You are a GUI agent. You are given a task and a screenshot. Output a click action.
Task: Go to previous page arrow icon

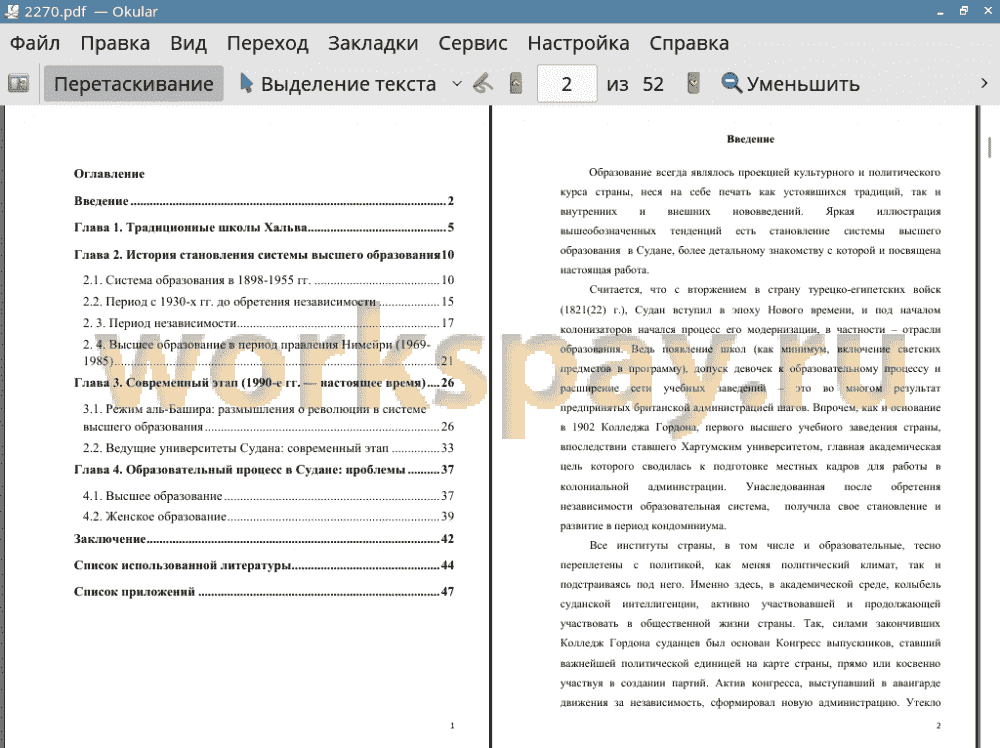click(x=516, y=84)
